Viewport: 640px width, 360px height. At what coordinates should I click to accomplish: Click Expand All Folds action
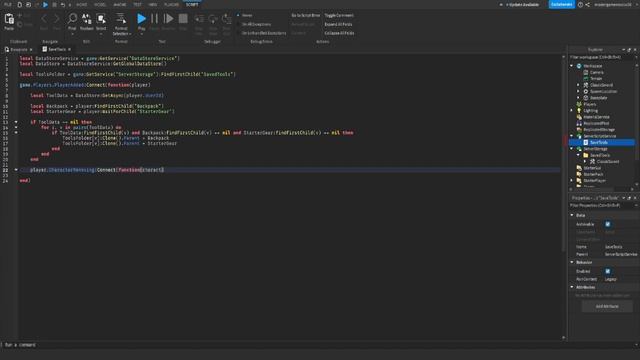[x=338, y=24]
